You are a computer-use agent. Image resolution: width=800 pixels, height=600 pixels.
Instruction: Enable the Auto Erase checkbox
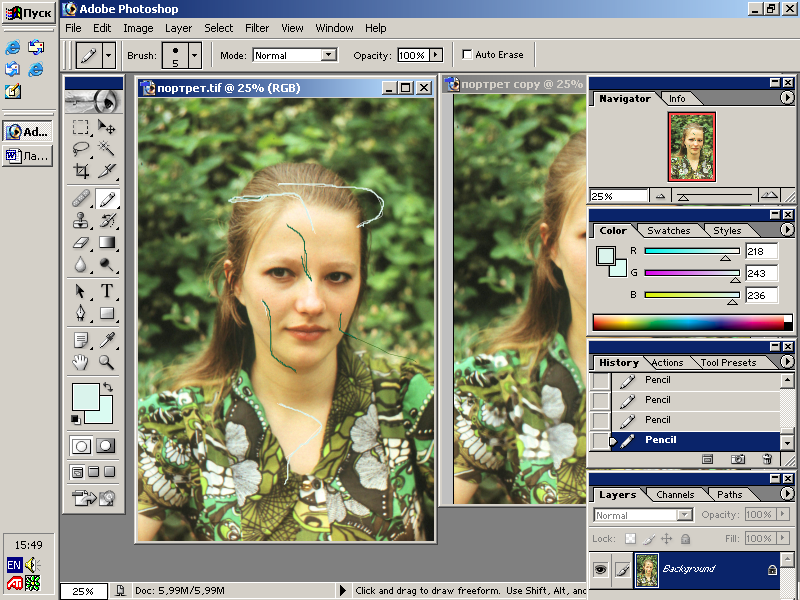click(x=467, y=55)
